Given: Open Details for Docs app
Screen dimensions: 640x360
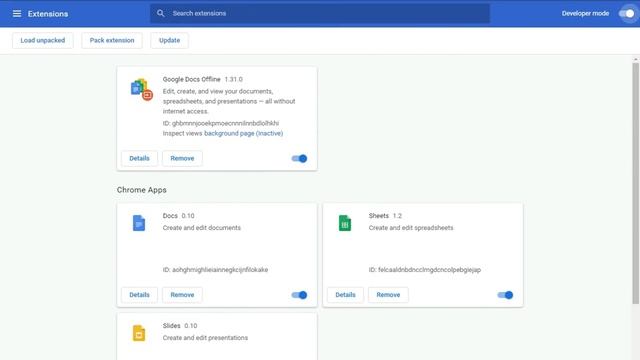Looking at the screenshot, I should click(139, 295).
